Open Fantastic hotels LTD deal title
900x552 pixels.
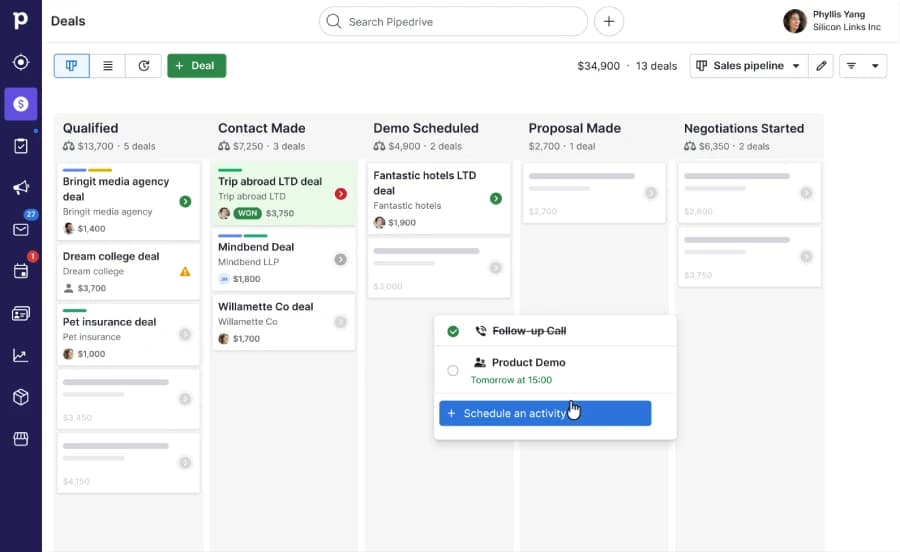pos(425,183)
